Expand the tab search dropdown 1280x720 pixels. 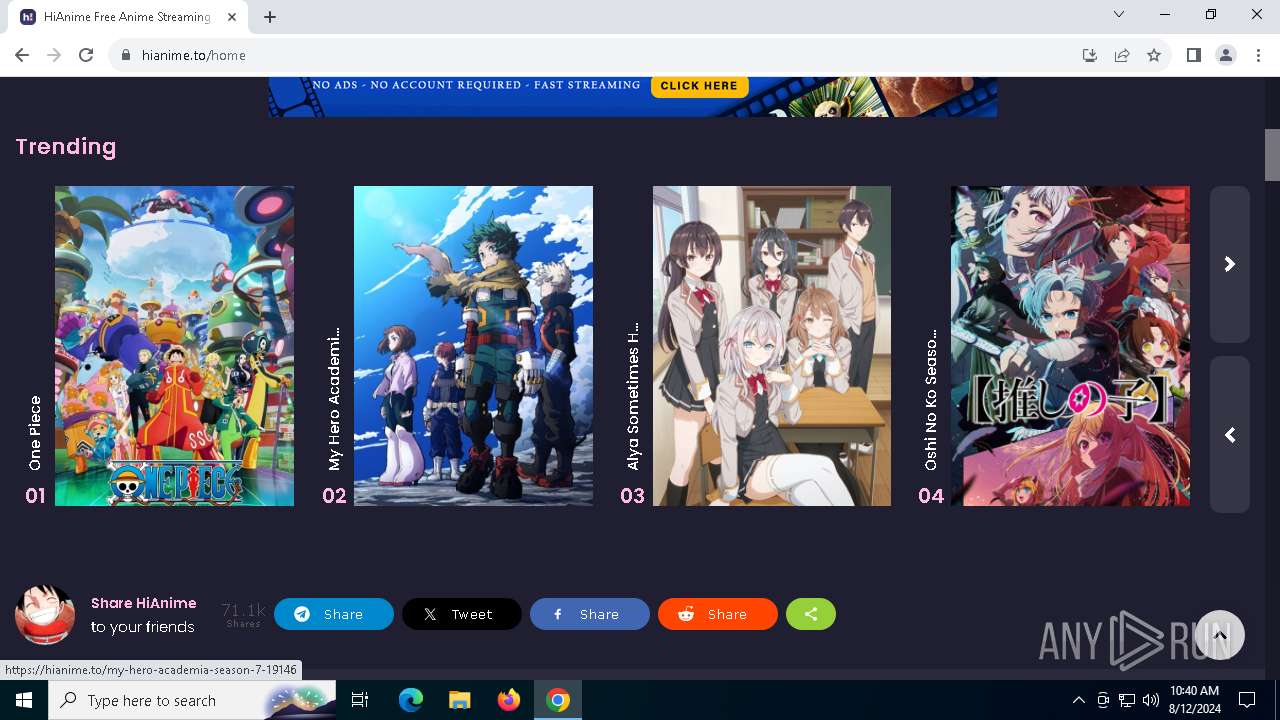[x=1119, y=14]
